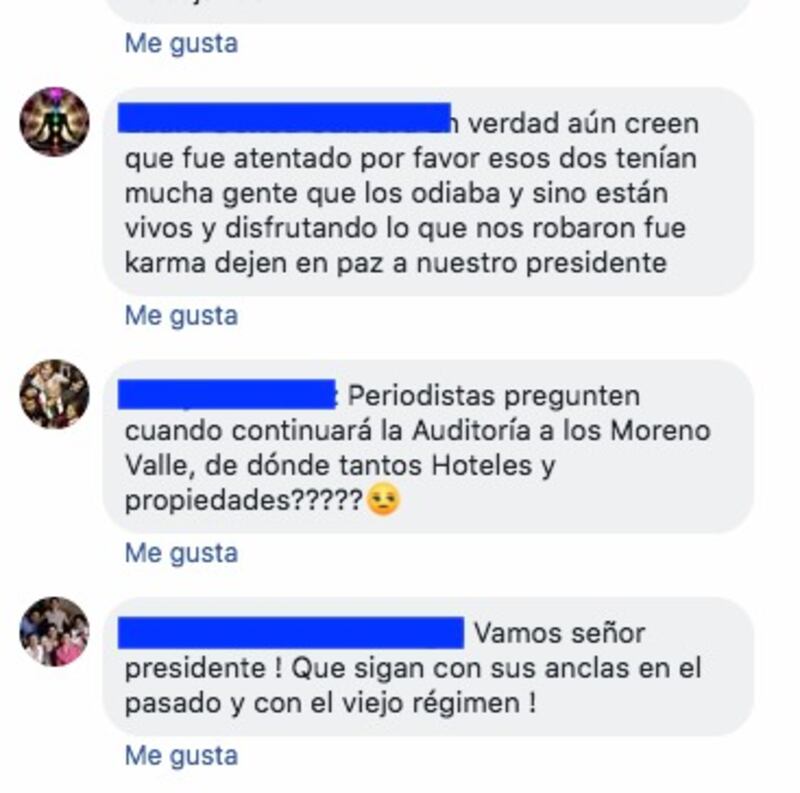Click the pensive emoji after propiedades

tap(384, 500)
